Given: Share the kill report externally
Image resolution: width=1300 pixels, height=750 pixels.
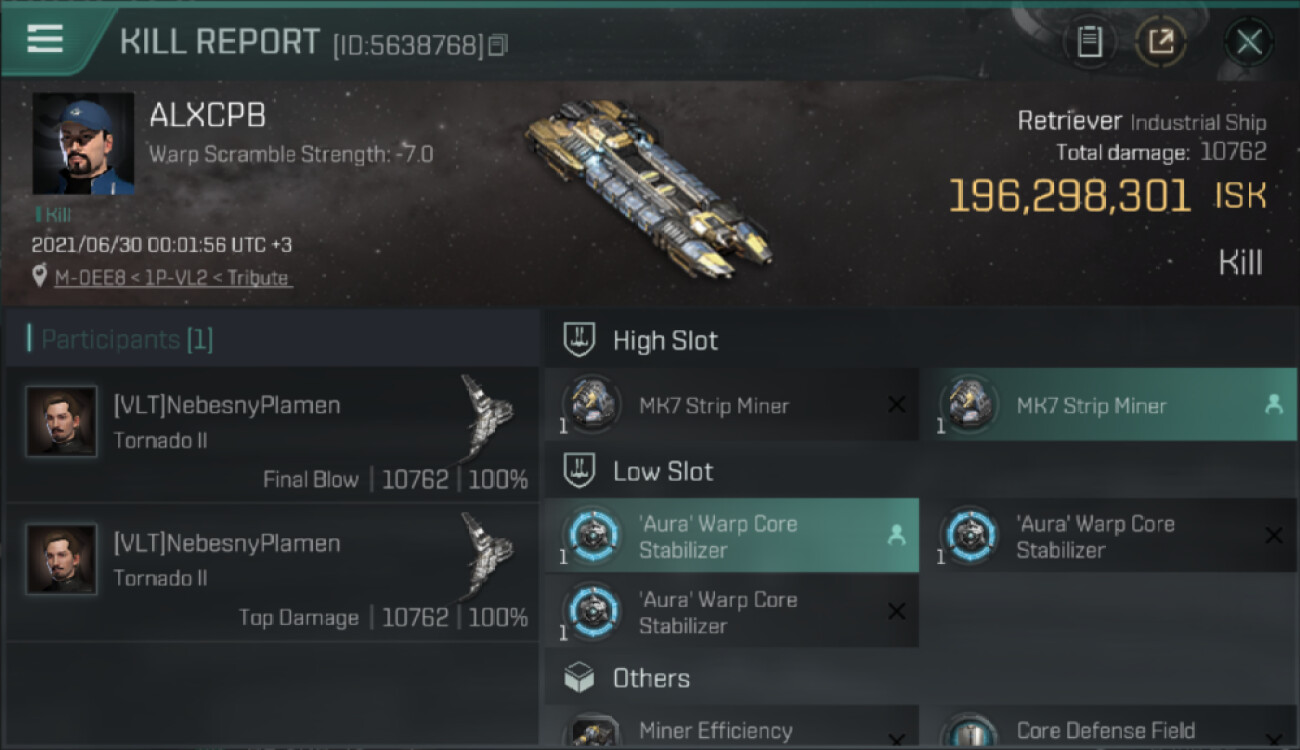Looking at the screenshot, I should tap(1160, 42).
